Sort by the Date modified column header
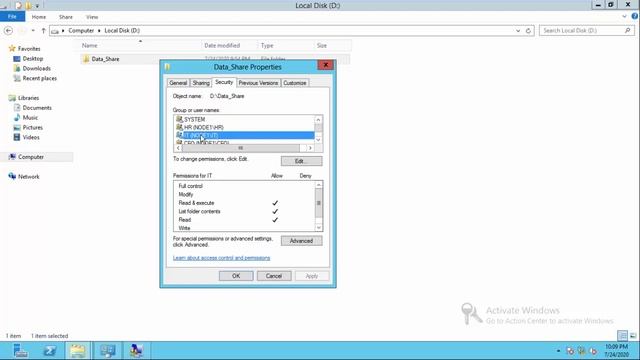This screenshot has height=360, width=640. pyautogui.click(x=229, y=45)
